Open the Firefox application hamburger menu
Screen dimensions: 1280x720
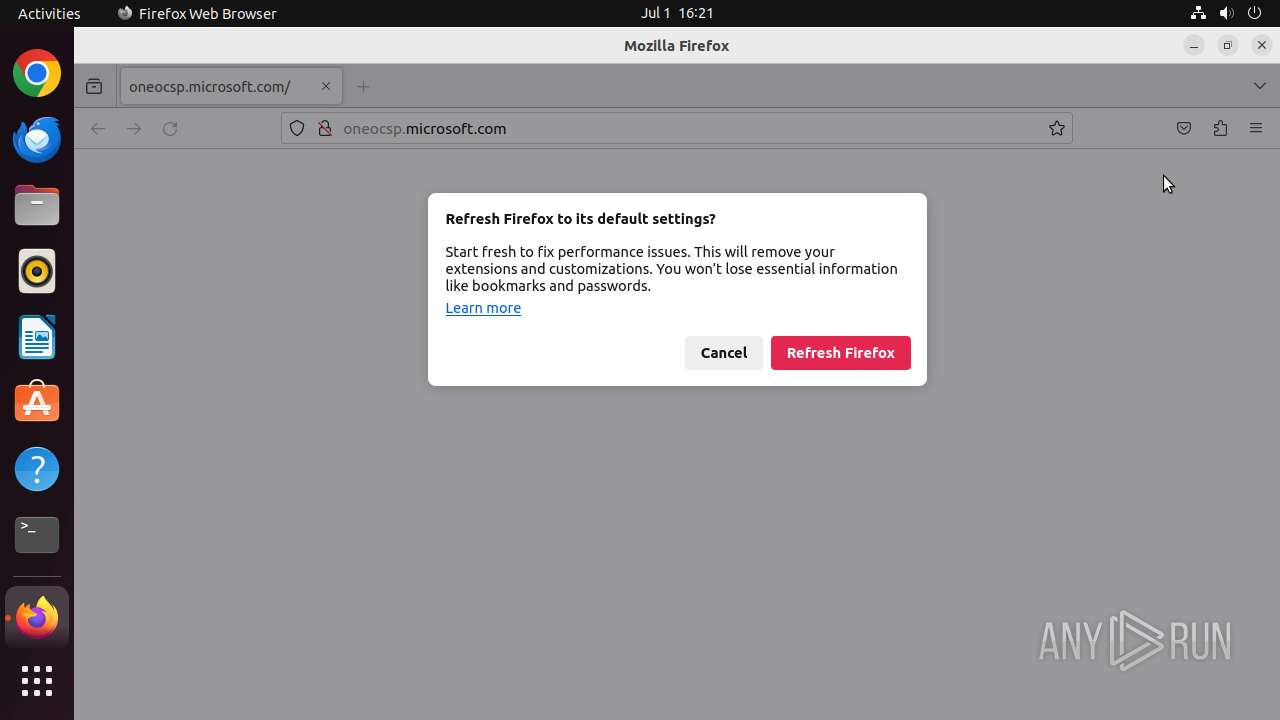click(1256, 128)
